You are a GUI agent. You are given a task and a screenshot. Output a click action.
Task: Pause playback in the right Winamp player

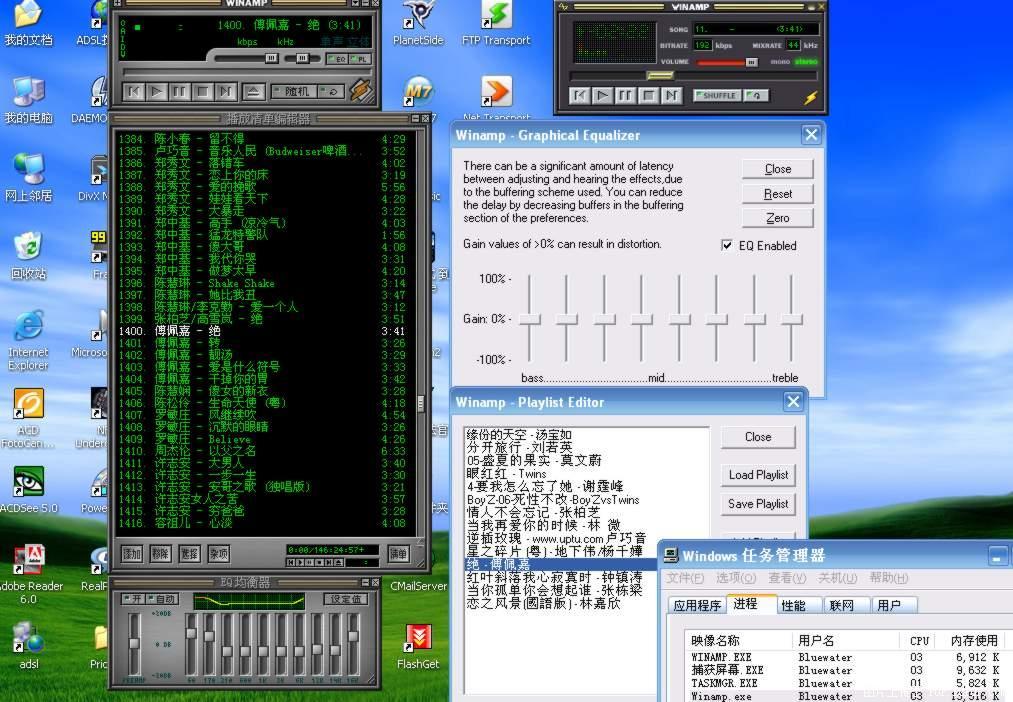[625, 96]
